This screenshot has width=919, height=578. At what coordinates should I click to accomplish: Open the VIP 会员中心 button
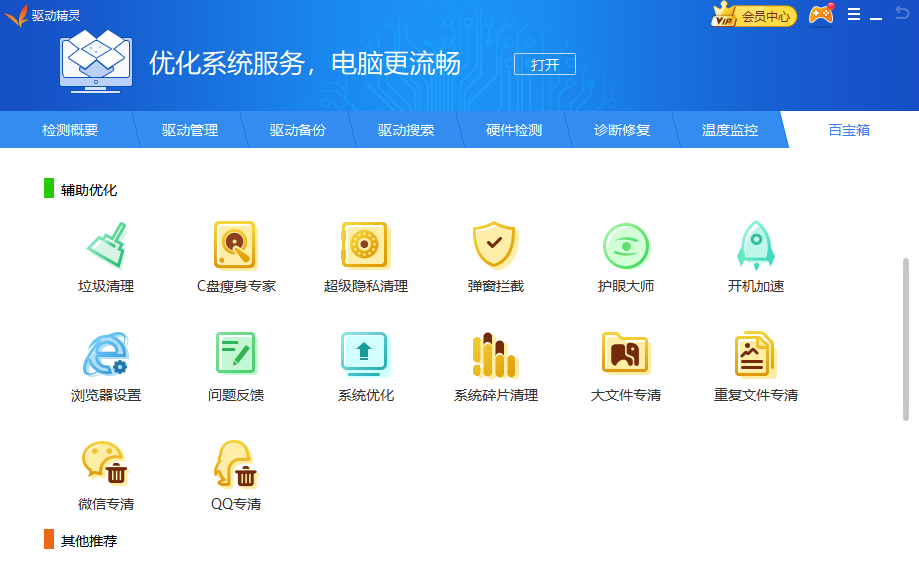[754, 15]
